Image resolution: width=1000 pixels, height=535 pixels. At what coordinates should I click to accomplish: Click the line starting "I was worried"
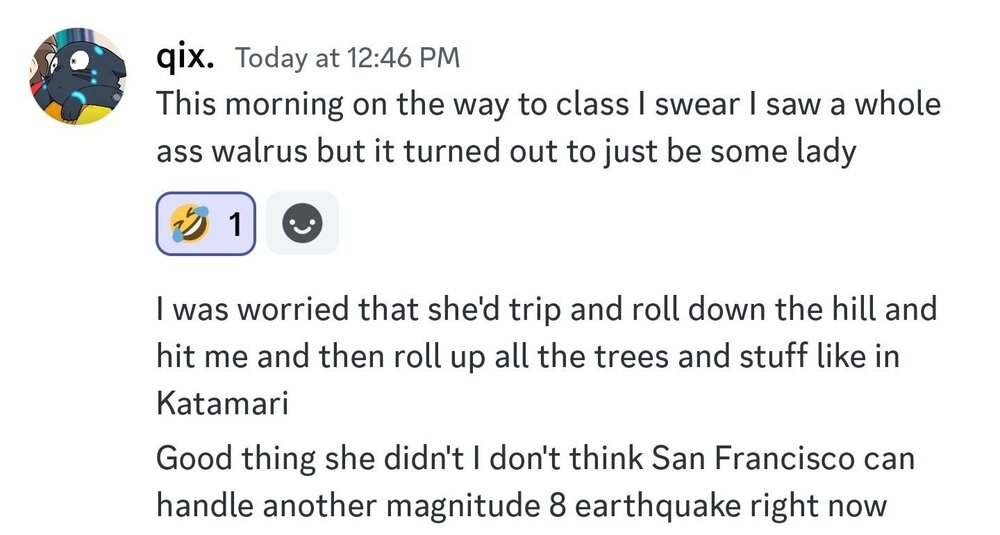pyautogui.click(x=546, y=310)
